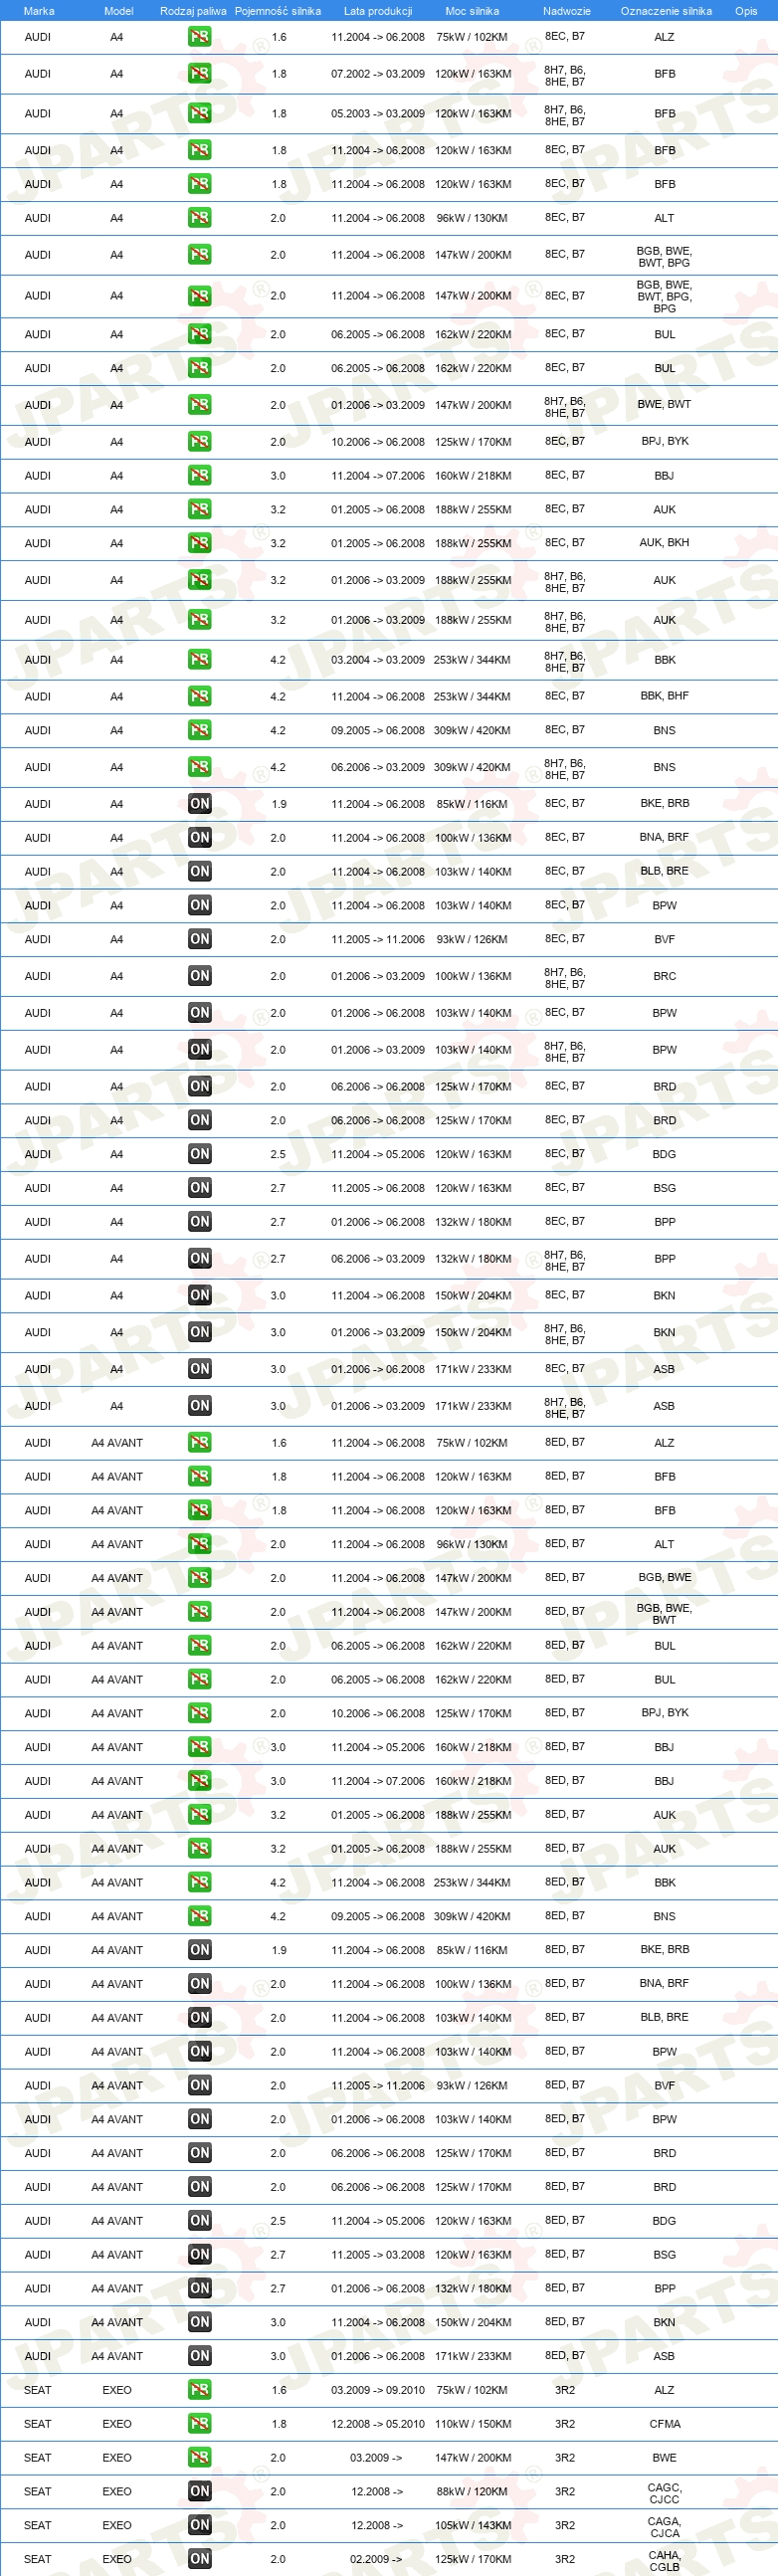This screenshot has width=778, height=2576.
Task: Click the ON icon in the A4 Avant ASB row
Action: (199, 2356)
